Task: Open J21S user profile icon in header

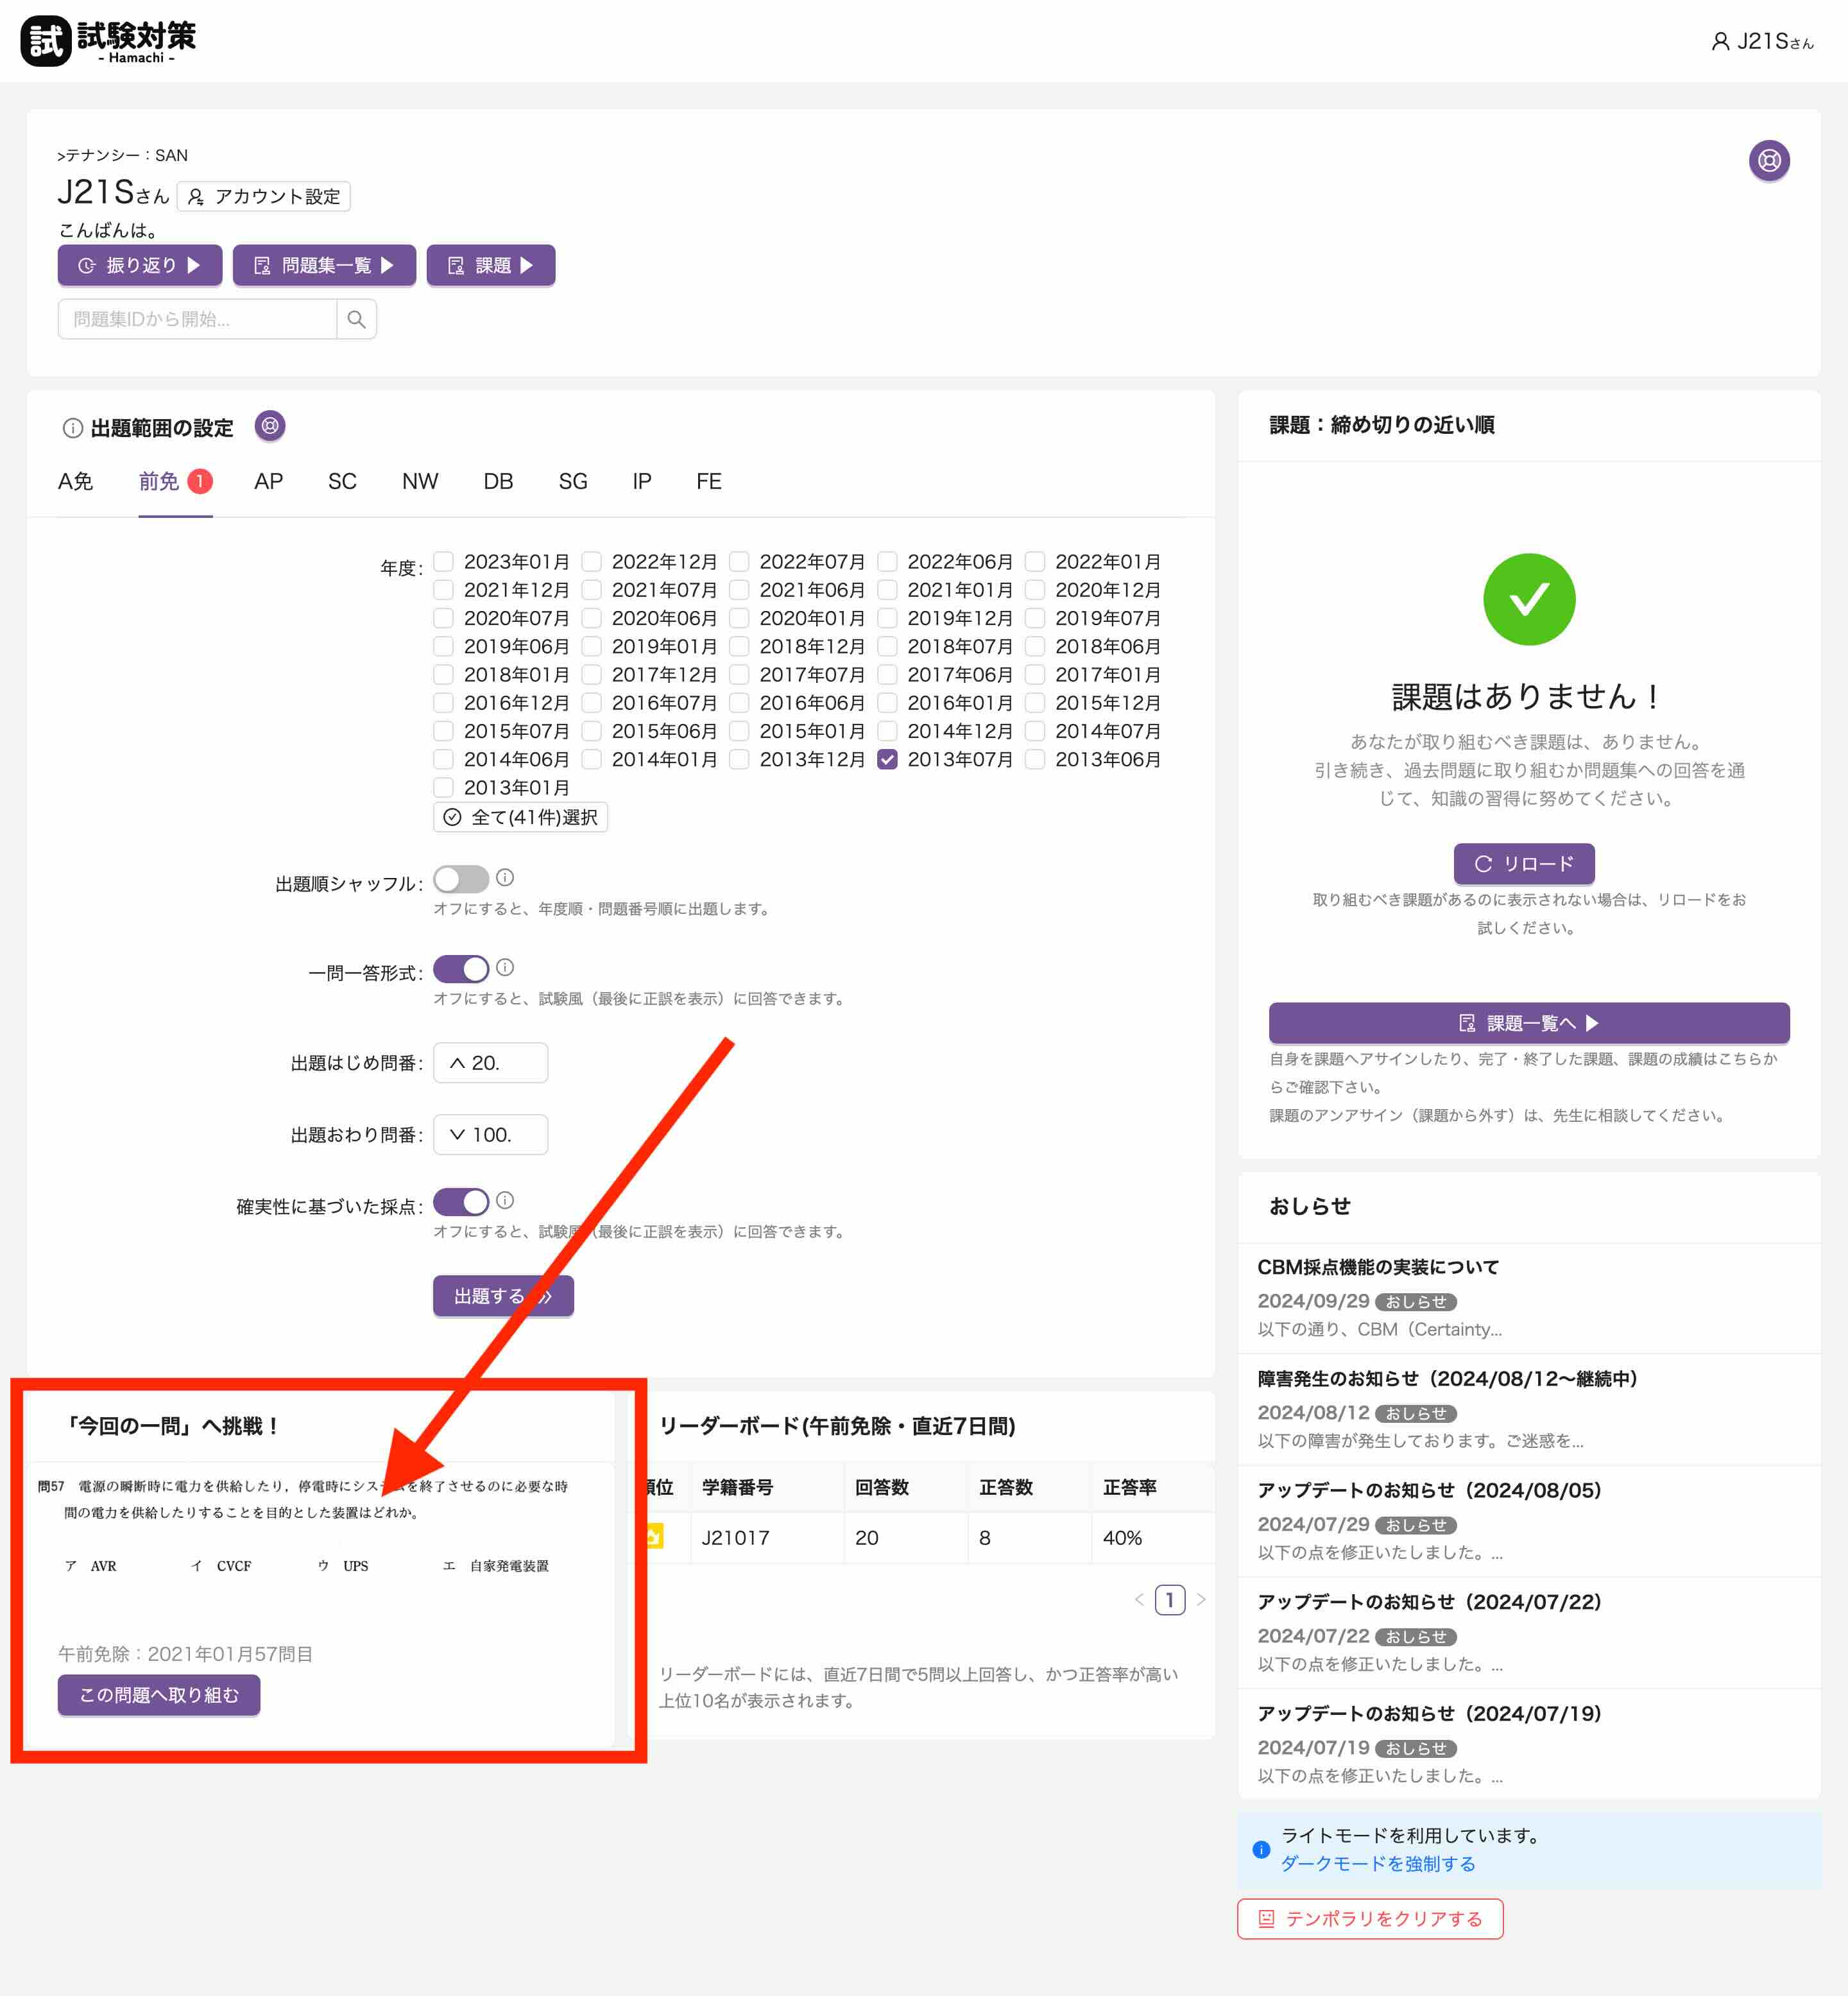Action: tap(1720, 41)
